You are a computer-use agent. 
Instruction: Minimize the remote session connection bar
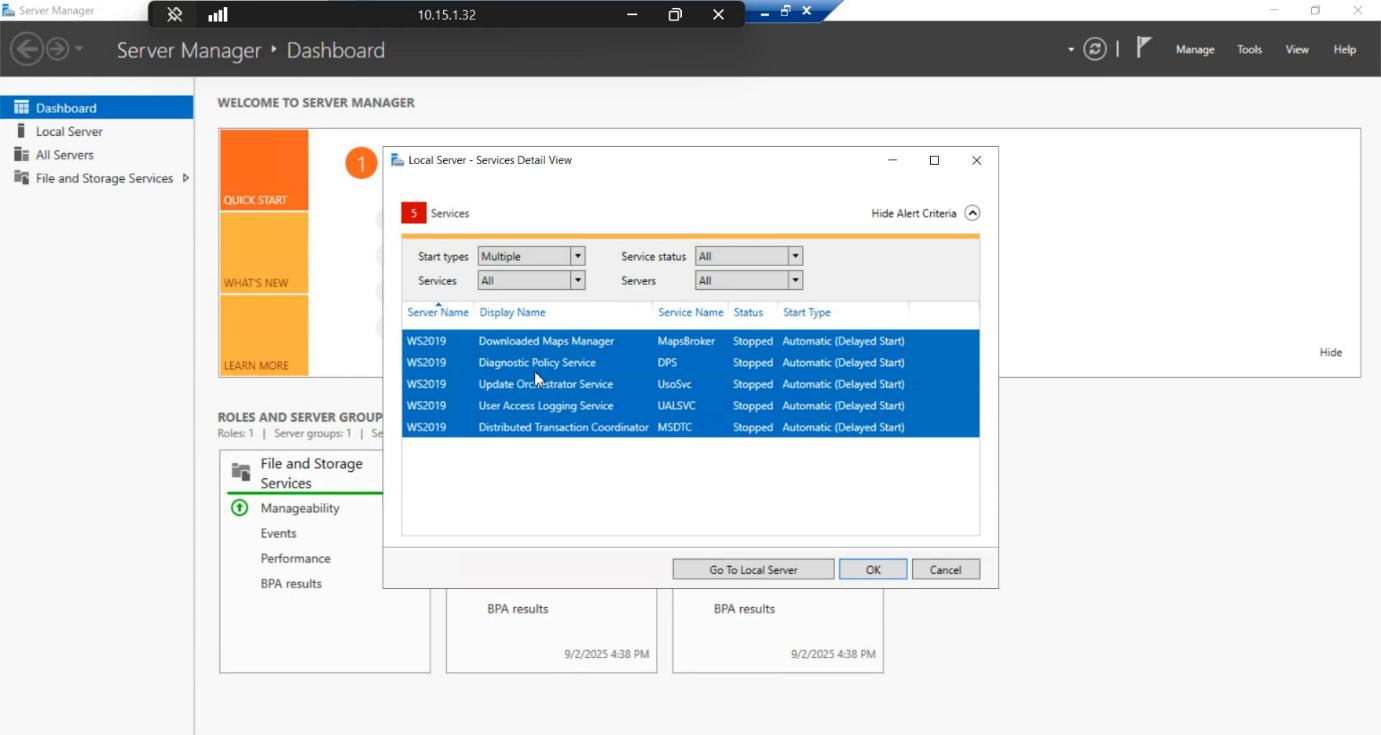[x=632, y=14]
